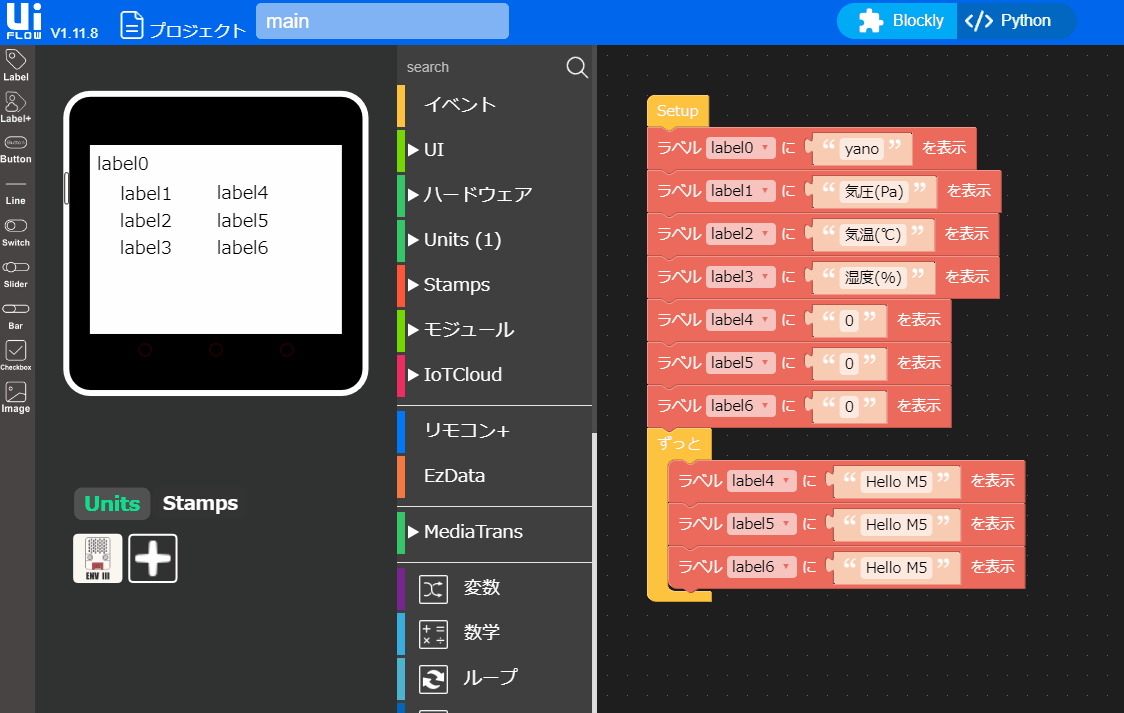Select the Checkbox widget tool
Image resolution: width=1124 pixels, height=713 pixels.
click(x=15, y=352)
